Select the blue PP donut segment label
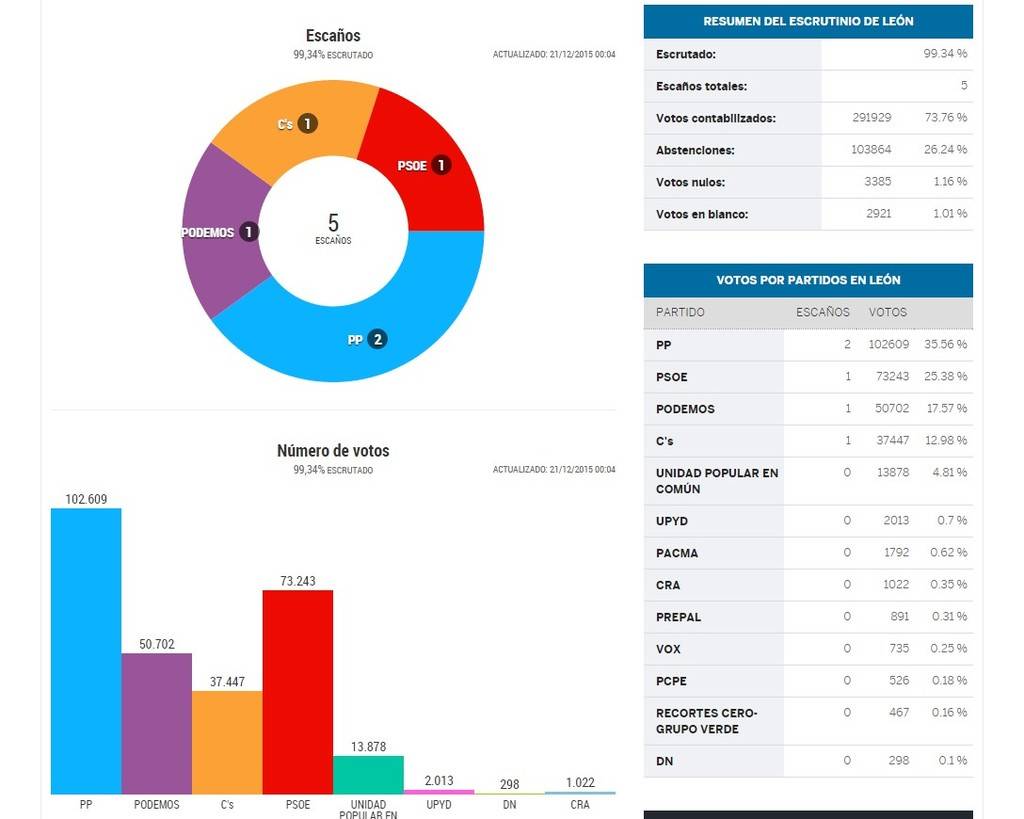 click(x=354, y=340)
